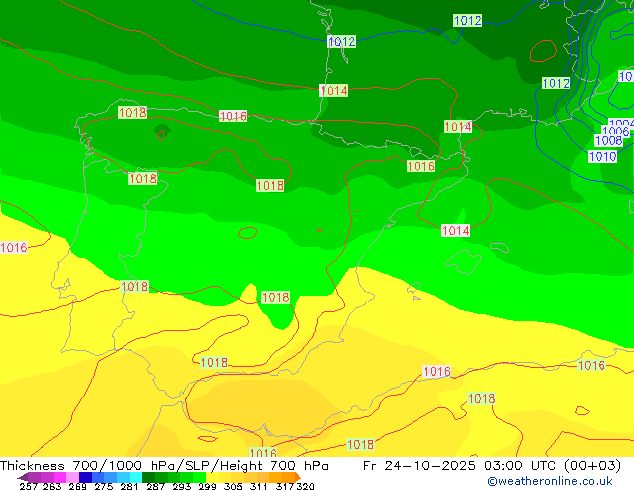This screenshot has width=634, height=490.
Task: Click the legend value 320
Action: 305,486
